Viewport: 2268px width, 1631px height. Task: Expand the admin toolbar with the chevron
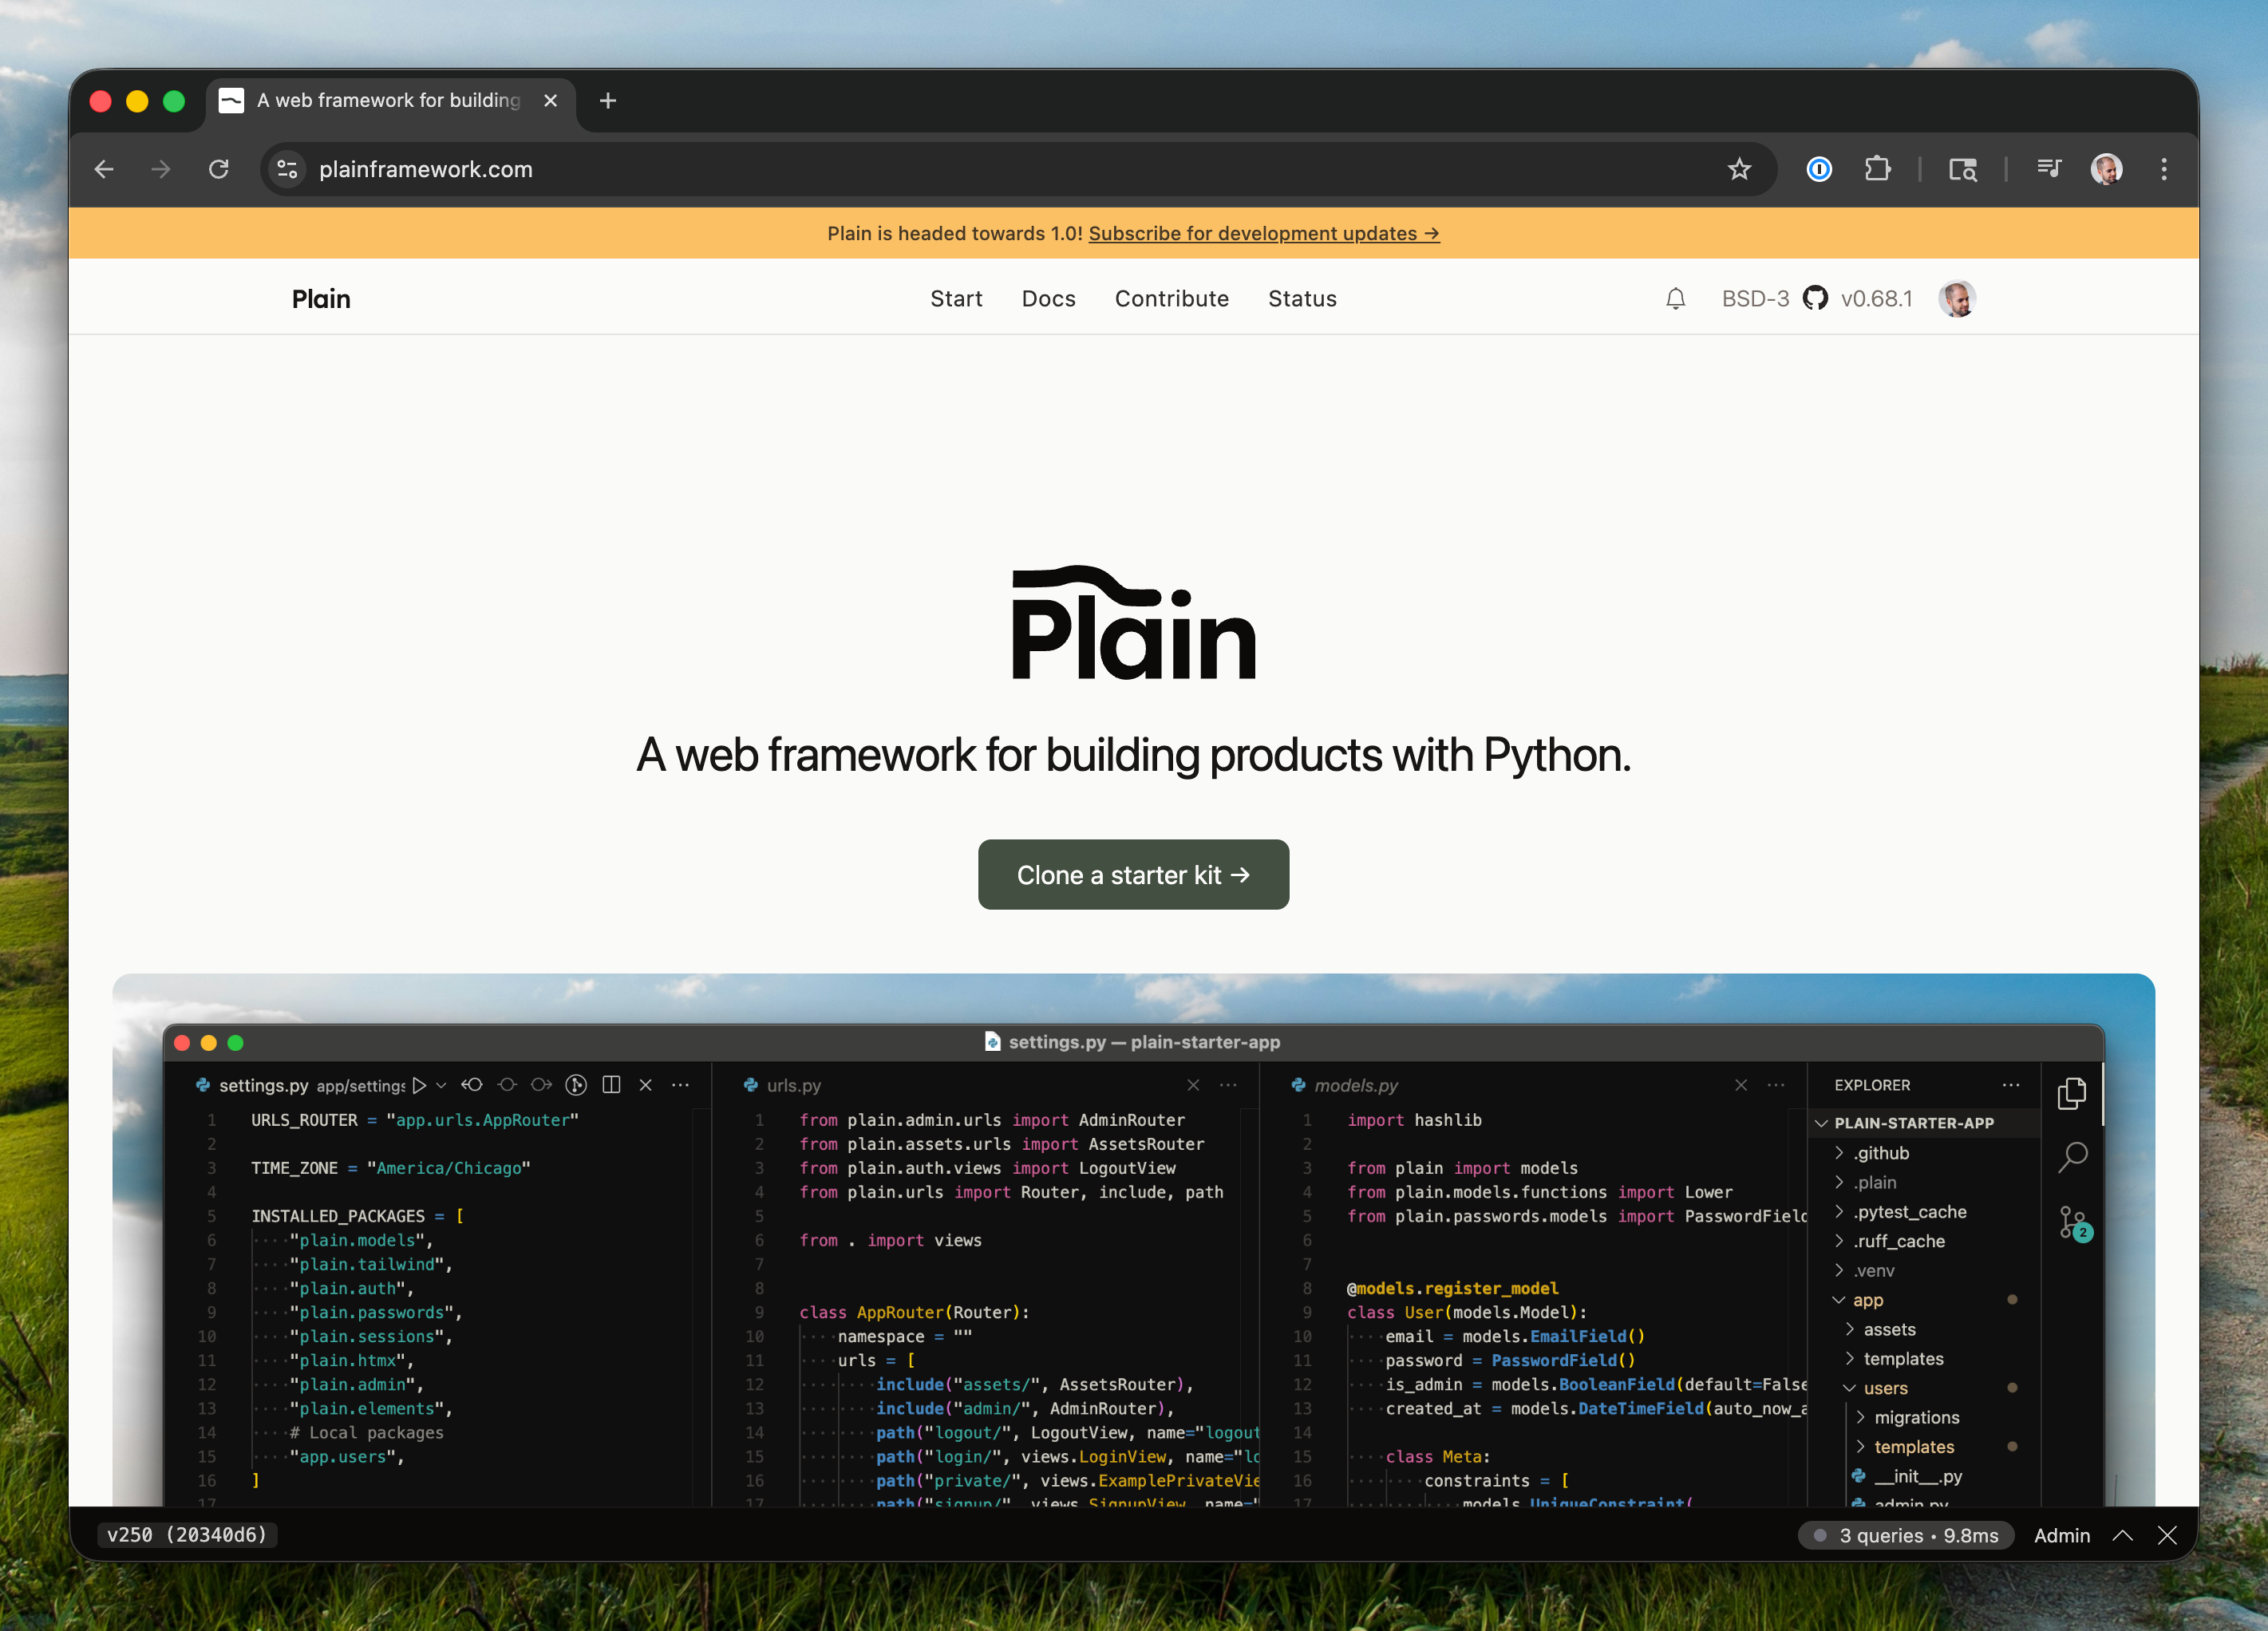pyautogui.click(x=2122, y=1535)
